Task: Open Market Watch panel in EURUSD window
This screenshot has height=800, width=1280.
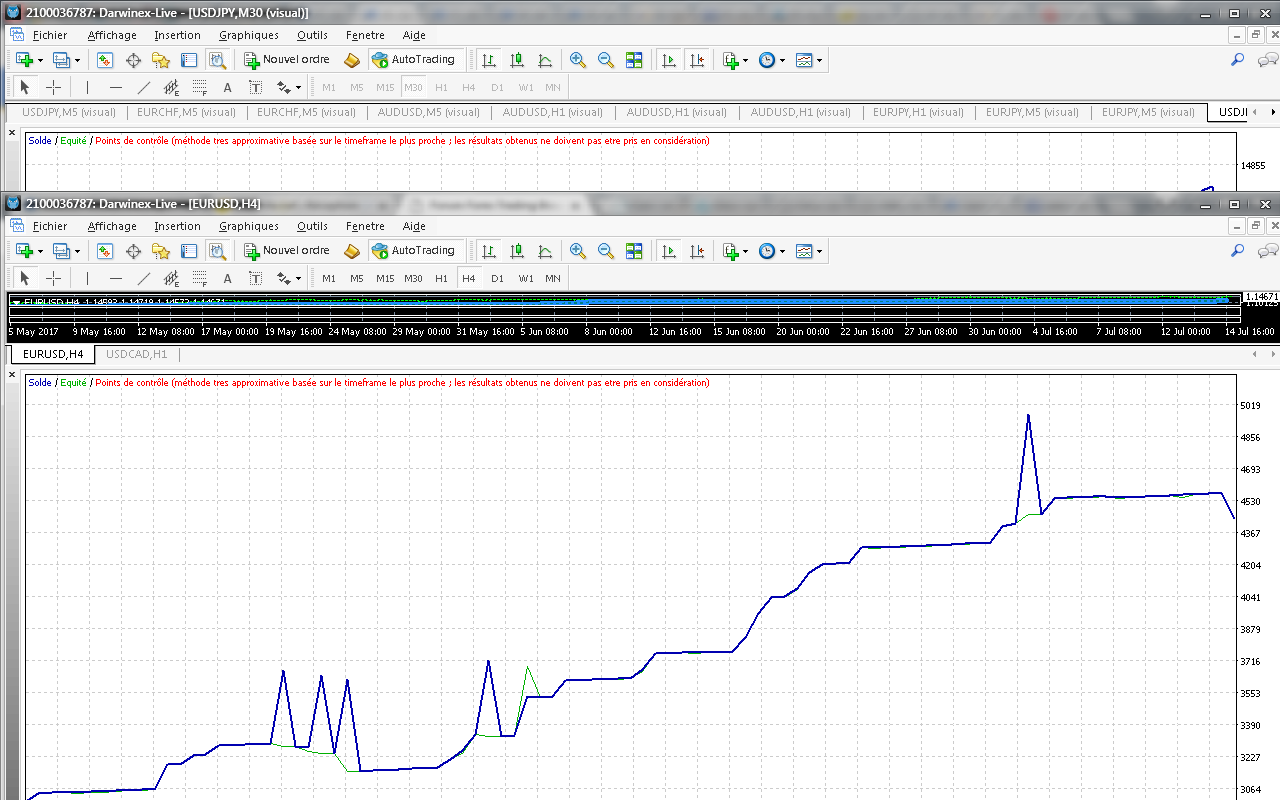Action: point(105,251)
